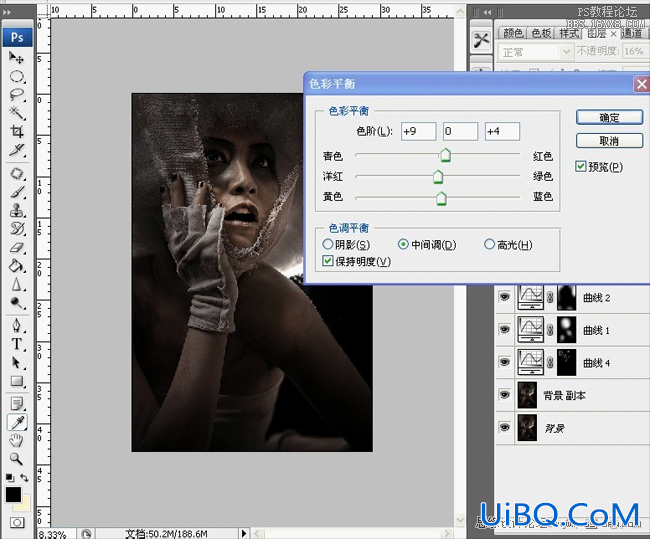Close the Color Balance dialog
The width and height of the screenshot is (650, 539).
click(642, 84)
